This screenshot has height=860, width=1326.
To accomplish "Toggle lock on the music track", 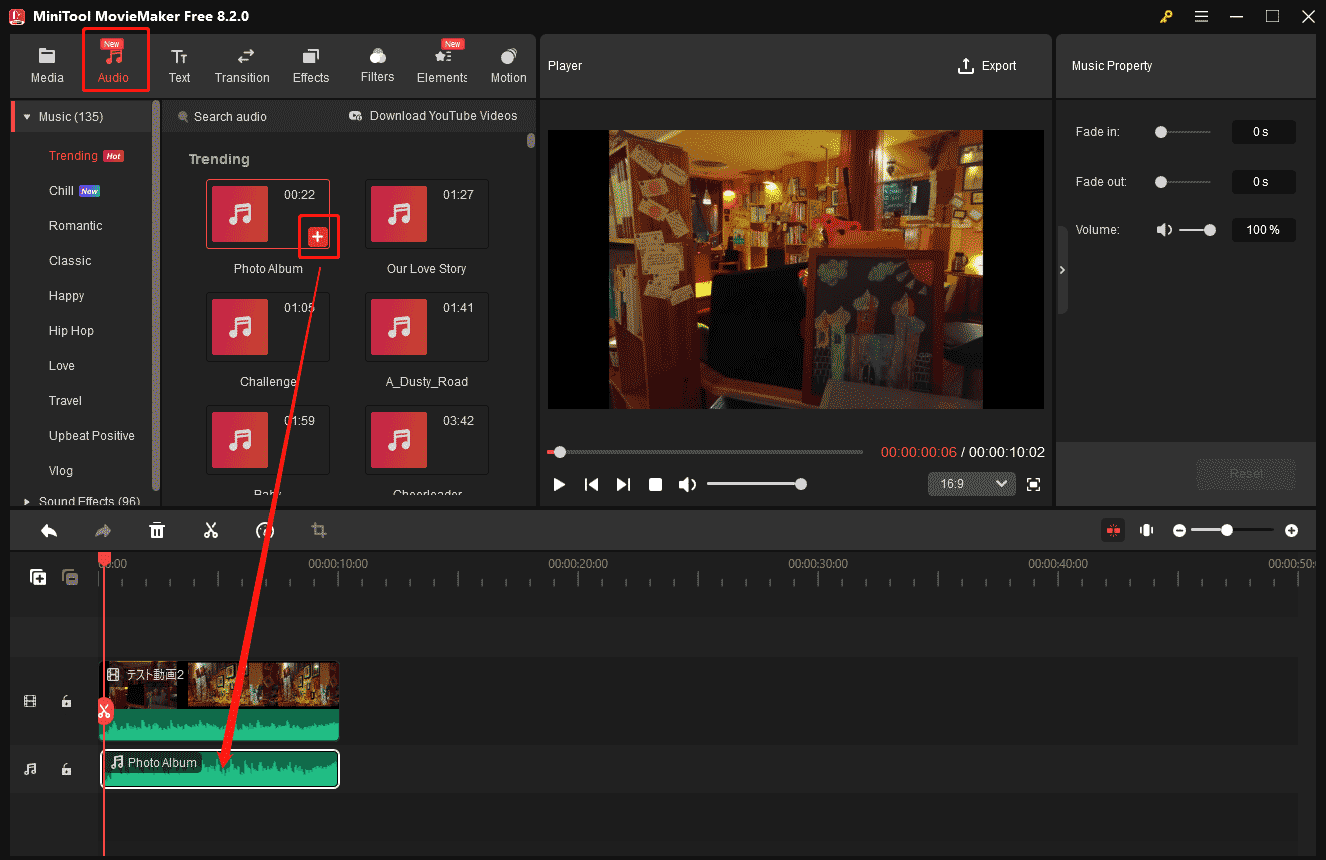I will (66, 769).
